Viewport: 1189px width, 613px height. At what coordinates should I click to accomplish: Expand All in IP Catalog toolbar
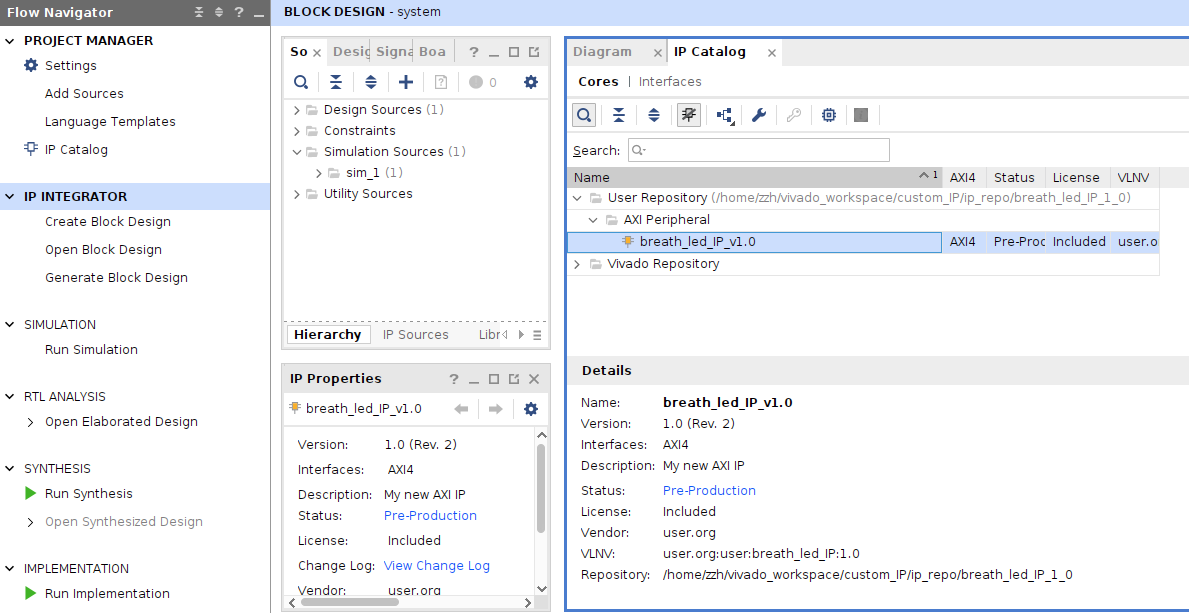click(x=654, y=115)
